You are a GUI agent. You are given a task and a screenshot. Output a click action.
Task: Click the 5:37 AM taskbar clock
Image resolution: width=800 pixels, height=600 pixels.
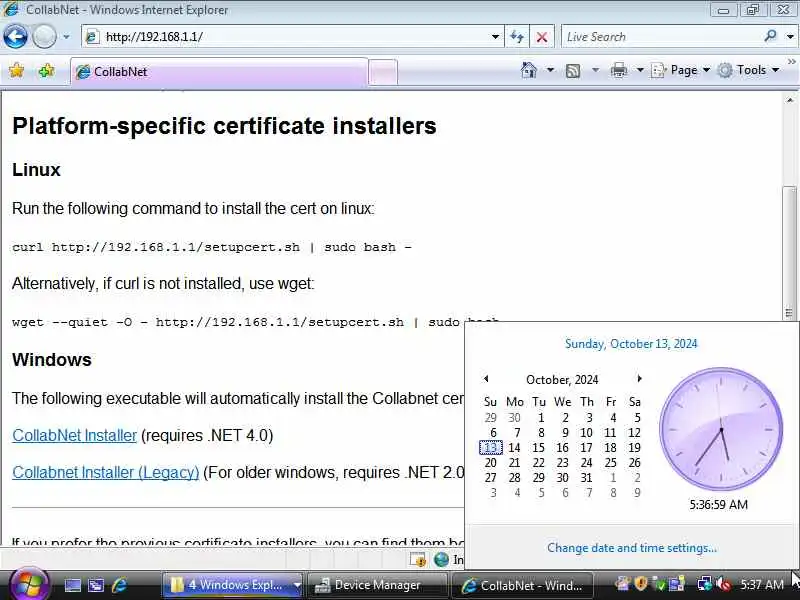pos(762,585)
